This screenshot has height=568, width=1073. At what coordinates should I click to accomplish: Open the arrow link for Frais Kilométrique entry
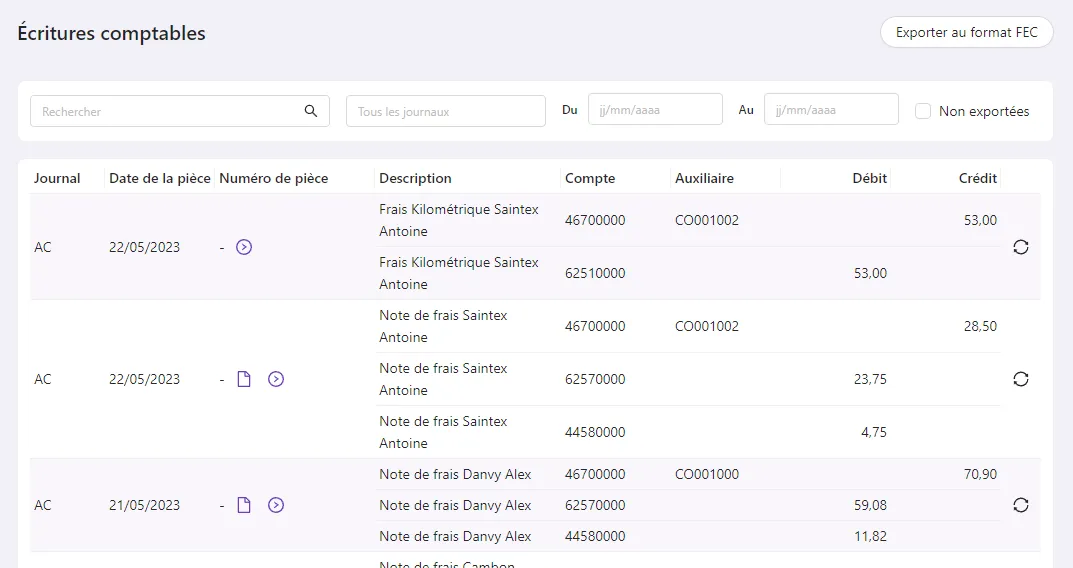(x=244, y=247)
